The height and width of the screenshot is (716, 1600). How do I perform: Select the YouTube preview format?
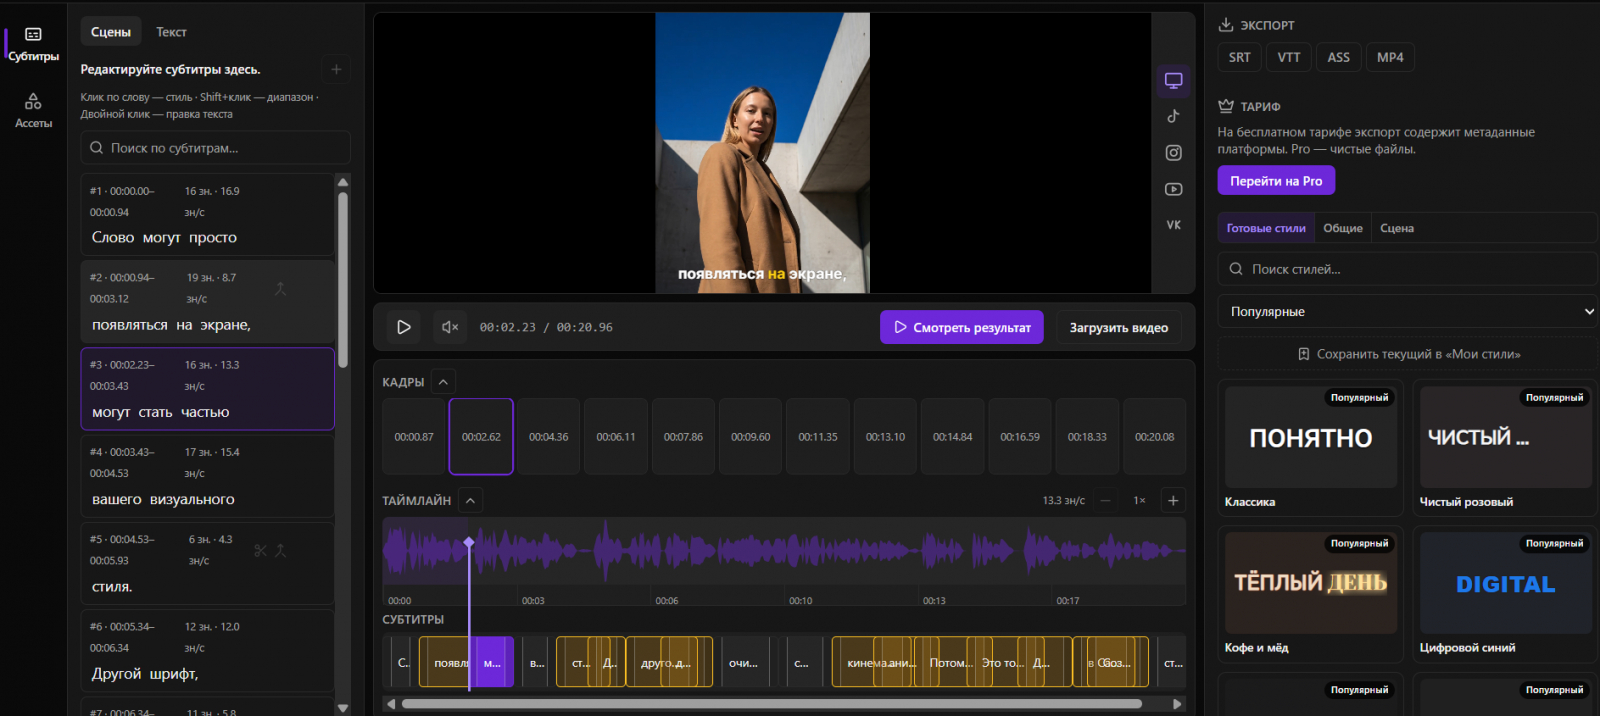[x=1174, y=189]
